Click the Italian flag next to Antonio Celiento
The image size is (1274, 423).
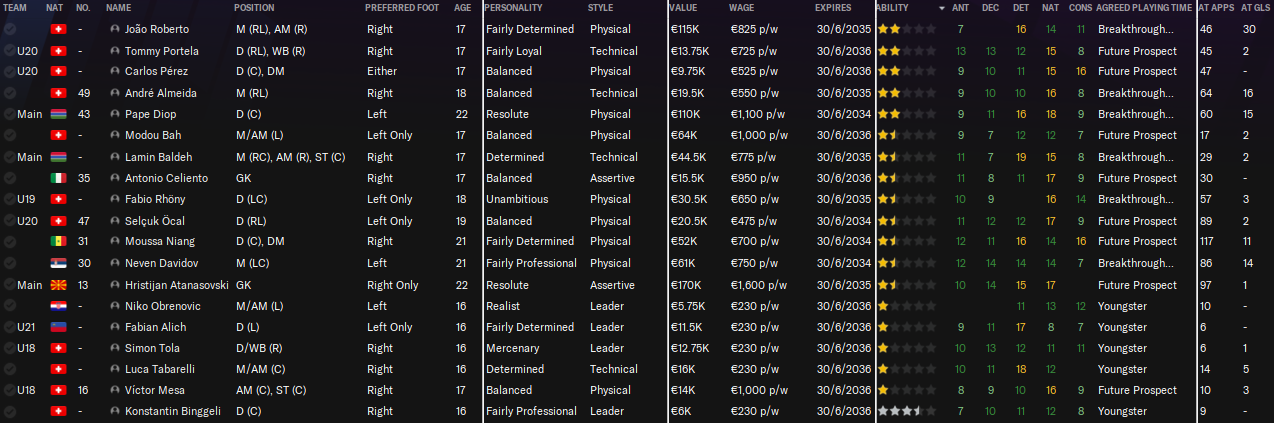click(57, 178)
